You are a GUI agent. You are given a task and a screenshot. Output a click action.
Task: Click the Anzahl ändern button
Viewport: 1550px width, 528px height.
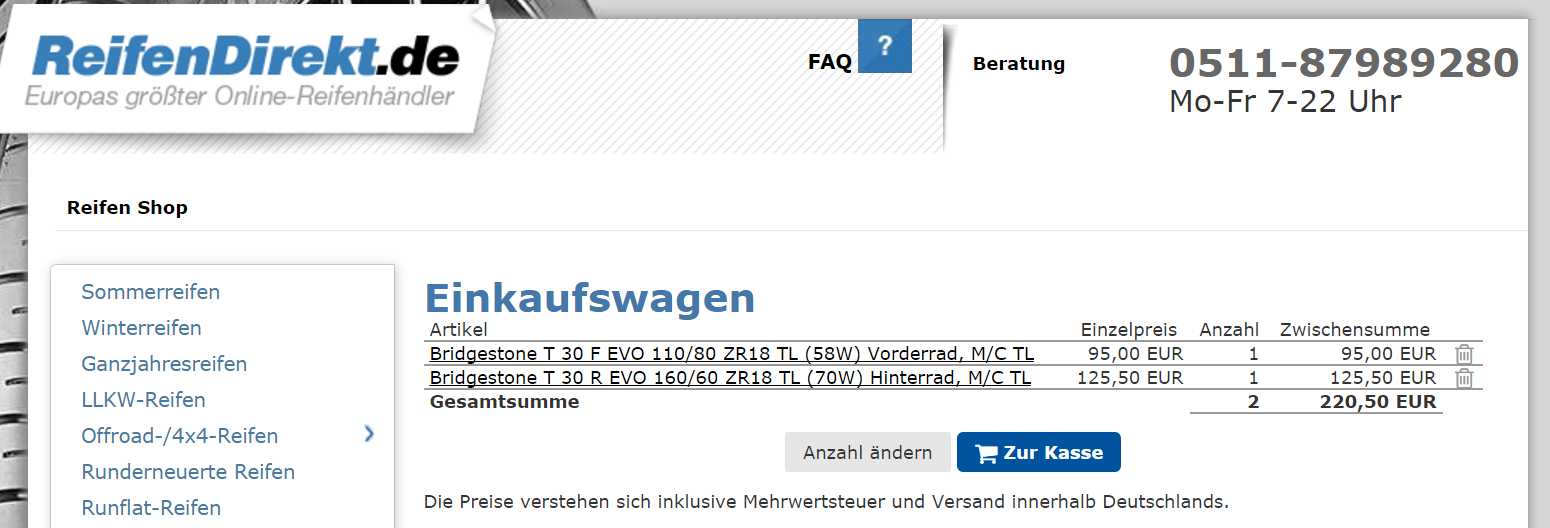pyautogui.click(x=868, y=452)
